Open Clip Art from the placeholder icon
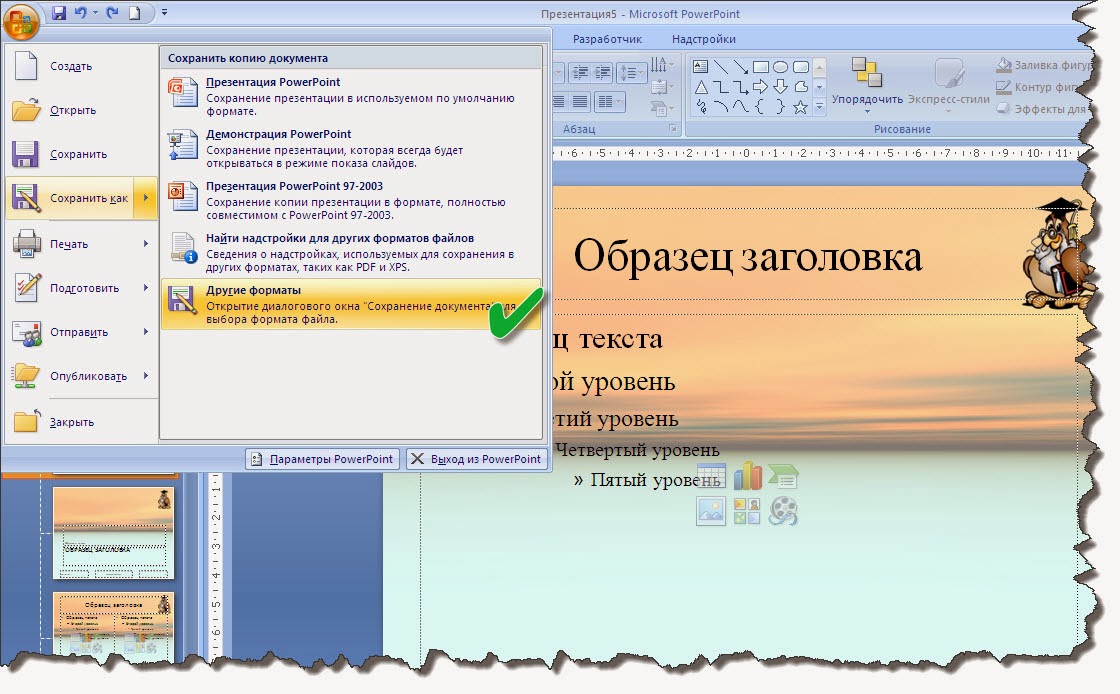 click(x=747, y=510)
